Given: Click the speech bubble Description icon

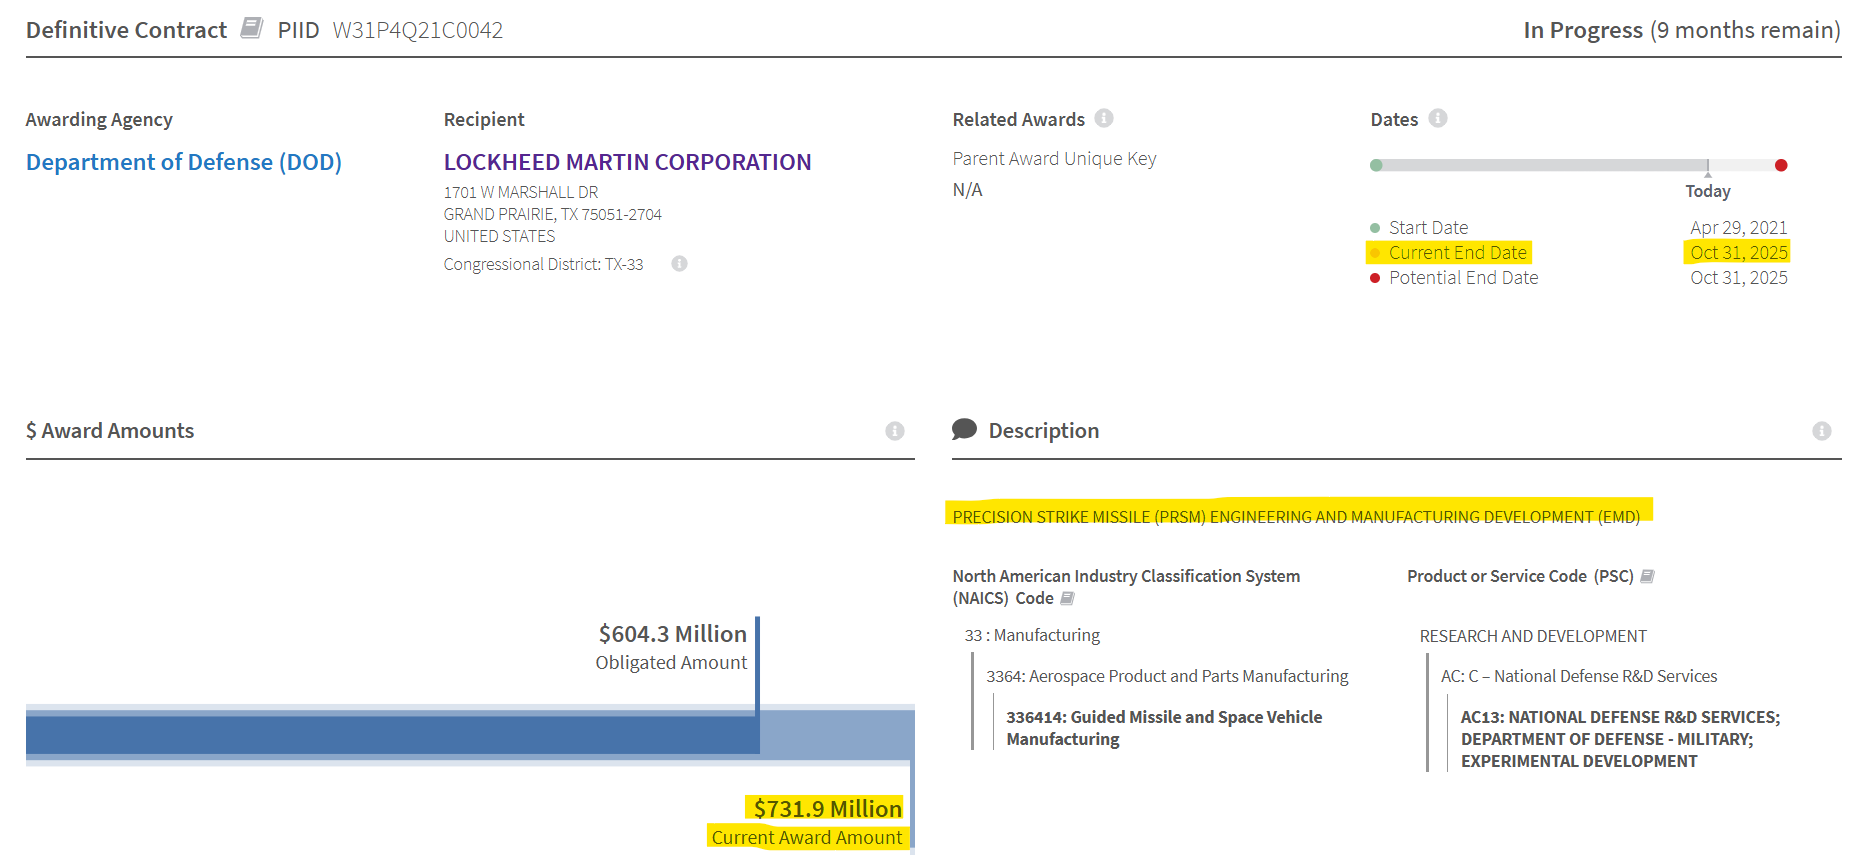Looking at the screenshot, I should (x=964, y=430).
